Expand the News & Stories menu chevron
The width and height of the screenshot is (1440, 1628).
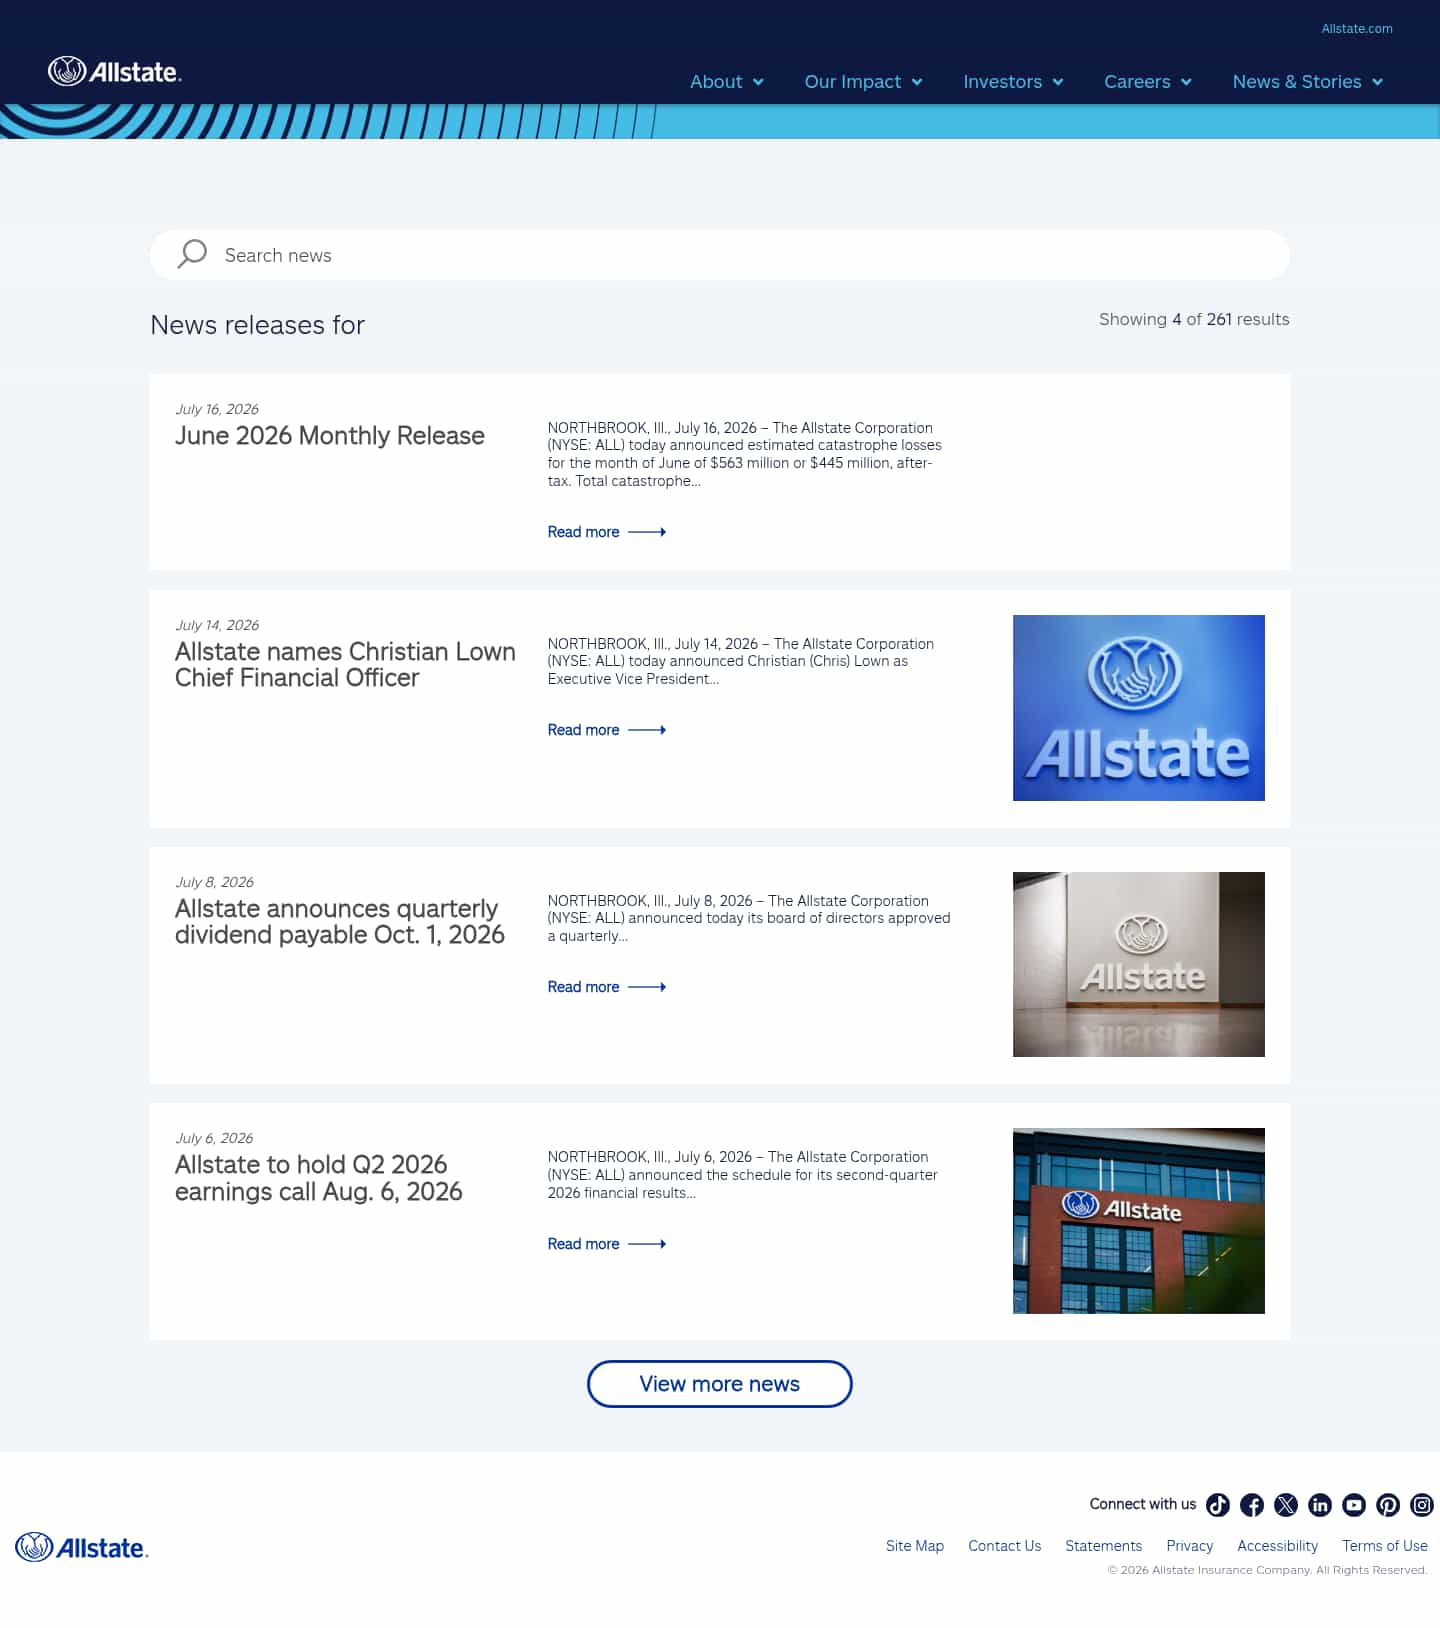point(1377,82)
